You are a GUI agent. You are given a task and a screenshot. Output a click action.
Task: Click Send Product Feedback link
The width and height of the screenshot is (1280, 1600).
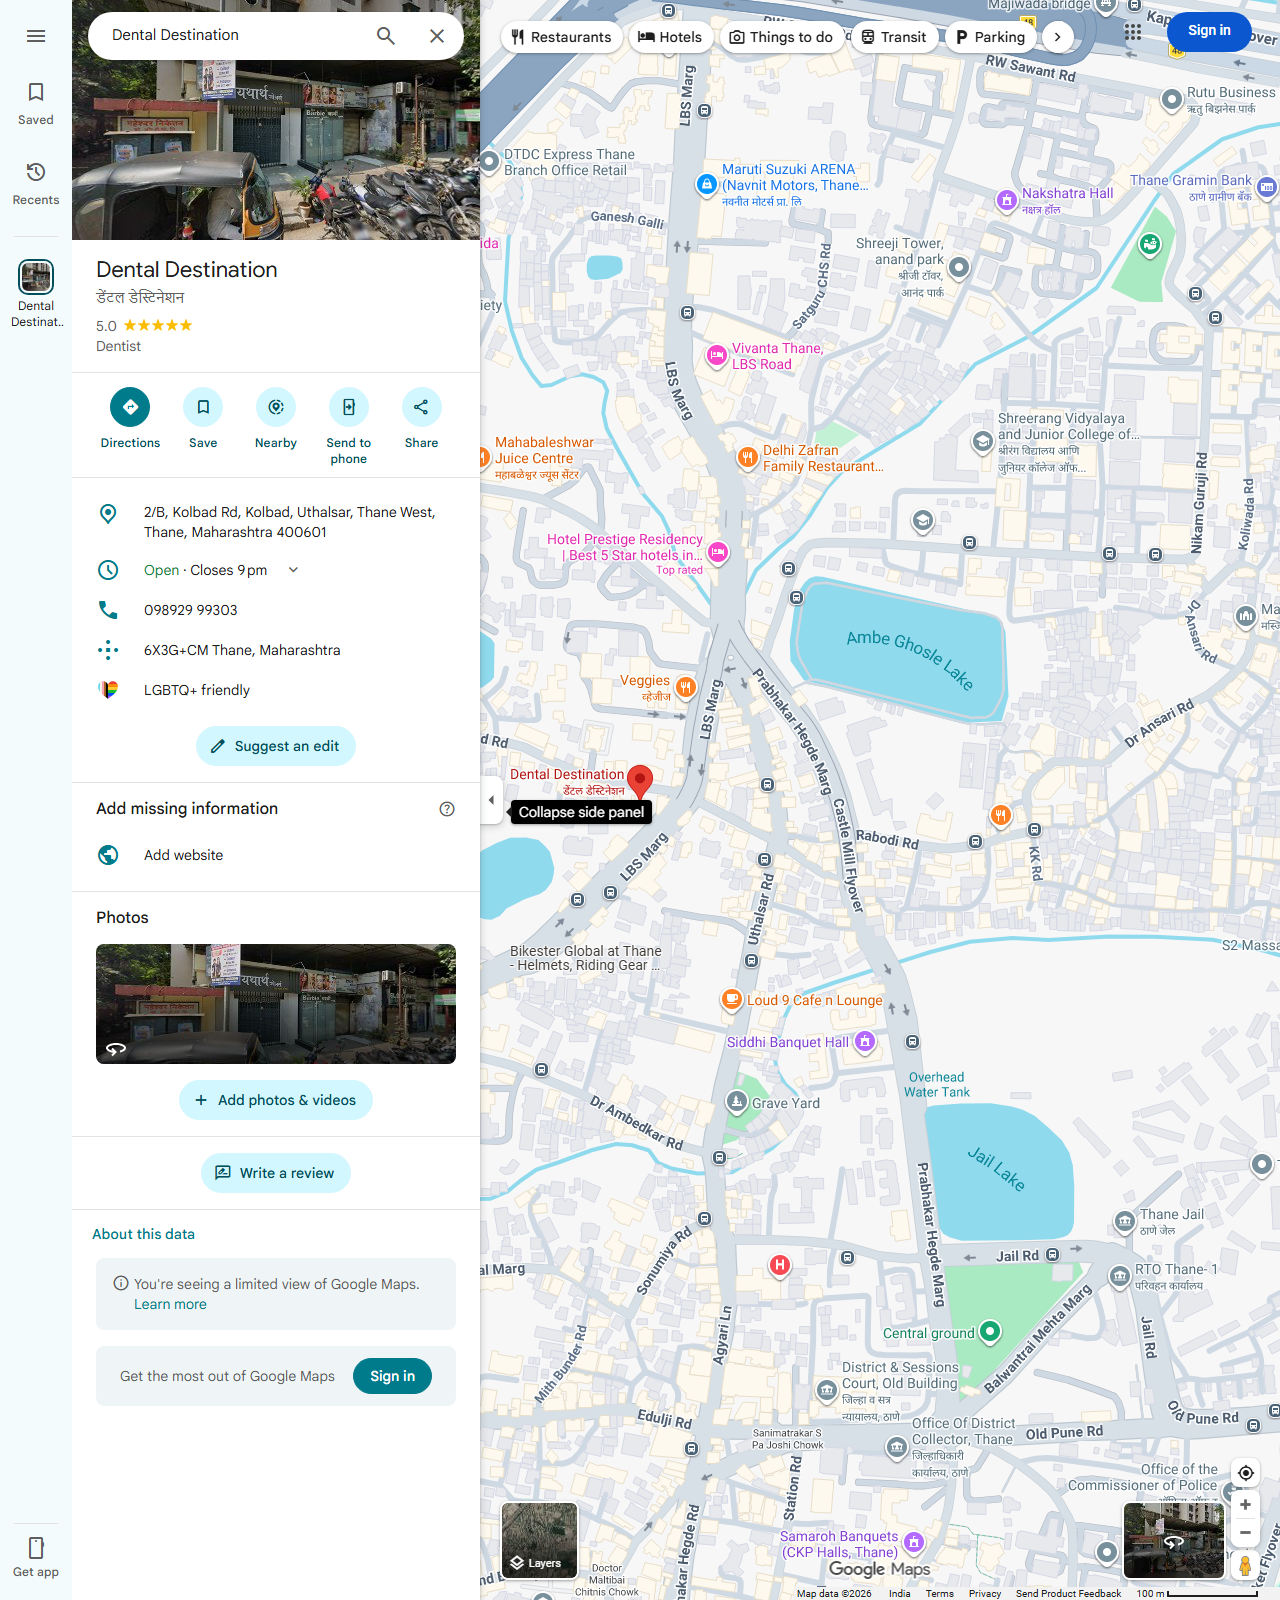pyautogui.click(x=1068, y=1593)
